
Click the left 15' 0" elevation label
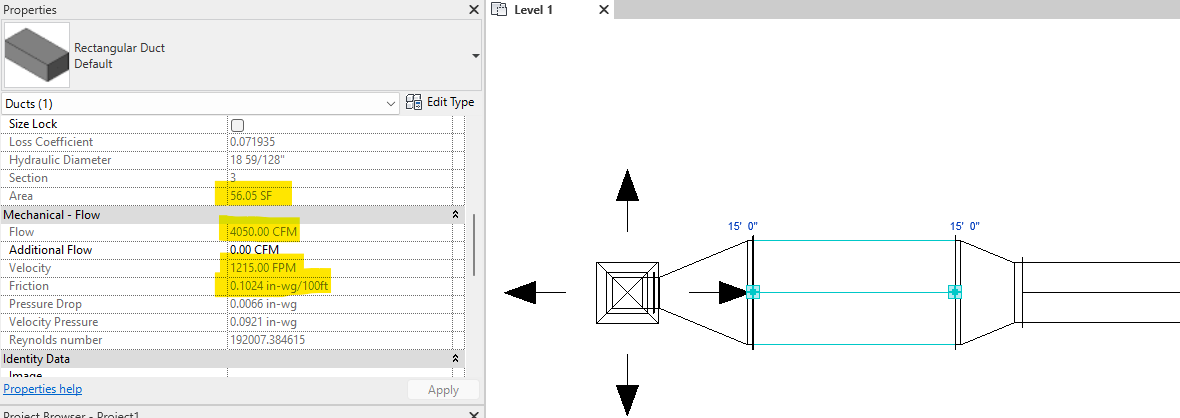[743, 226]
